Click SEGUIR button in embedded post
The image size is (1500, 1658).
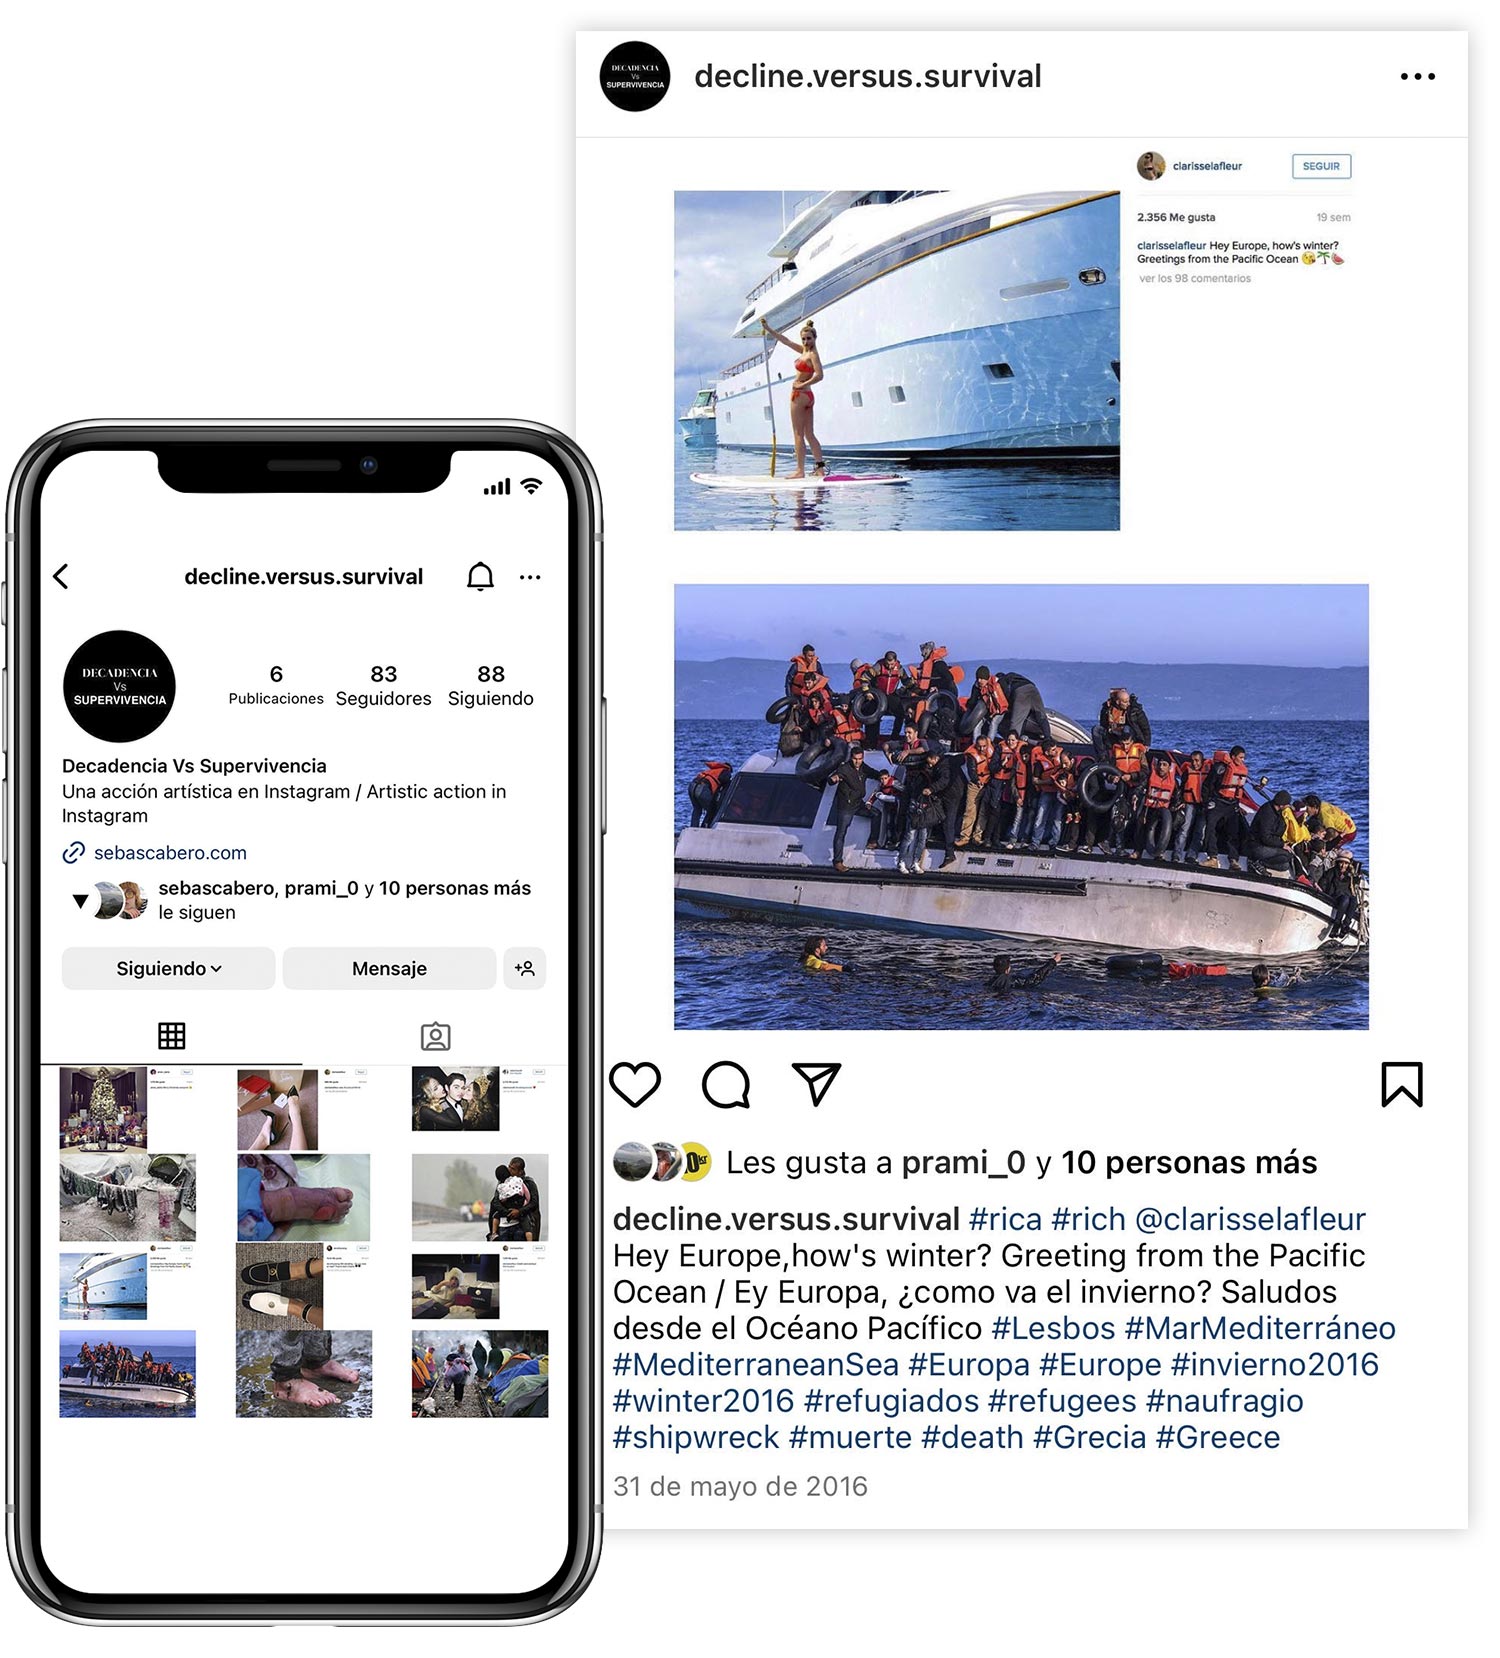point(1321,166)
